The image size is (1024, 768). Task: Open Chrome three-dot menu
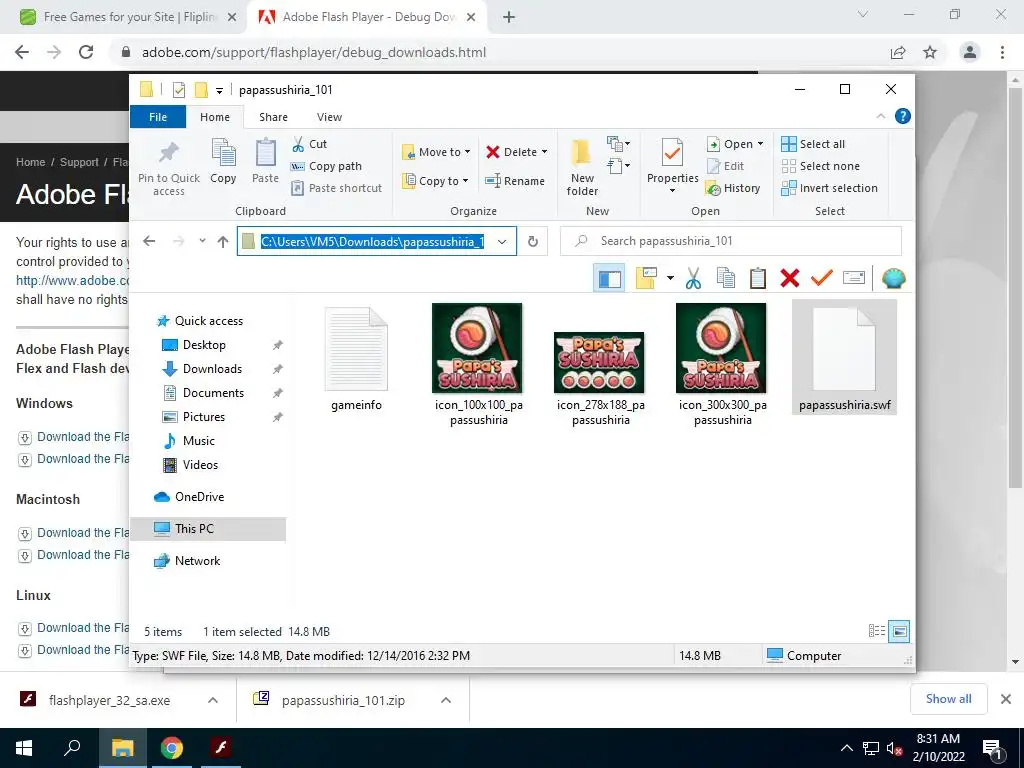pos(1002,52)
